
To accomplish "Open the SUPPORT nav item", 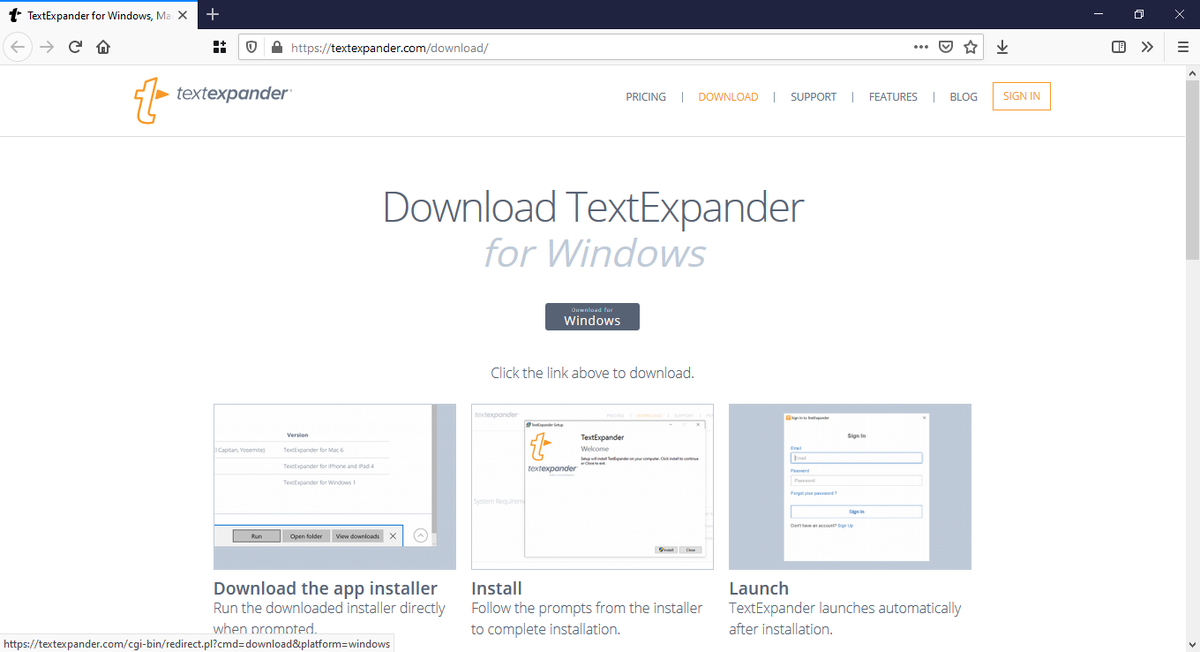I will (813, 97).
